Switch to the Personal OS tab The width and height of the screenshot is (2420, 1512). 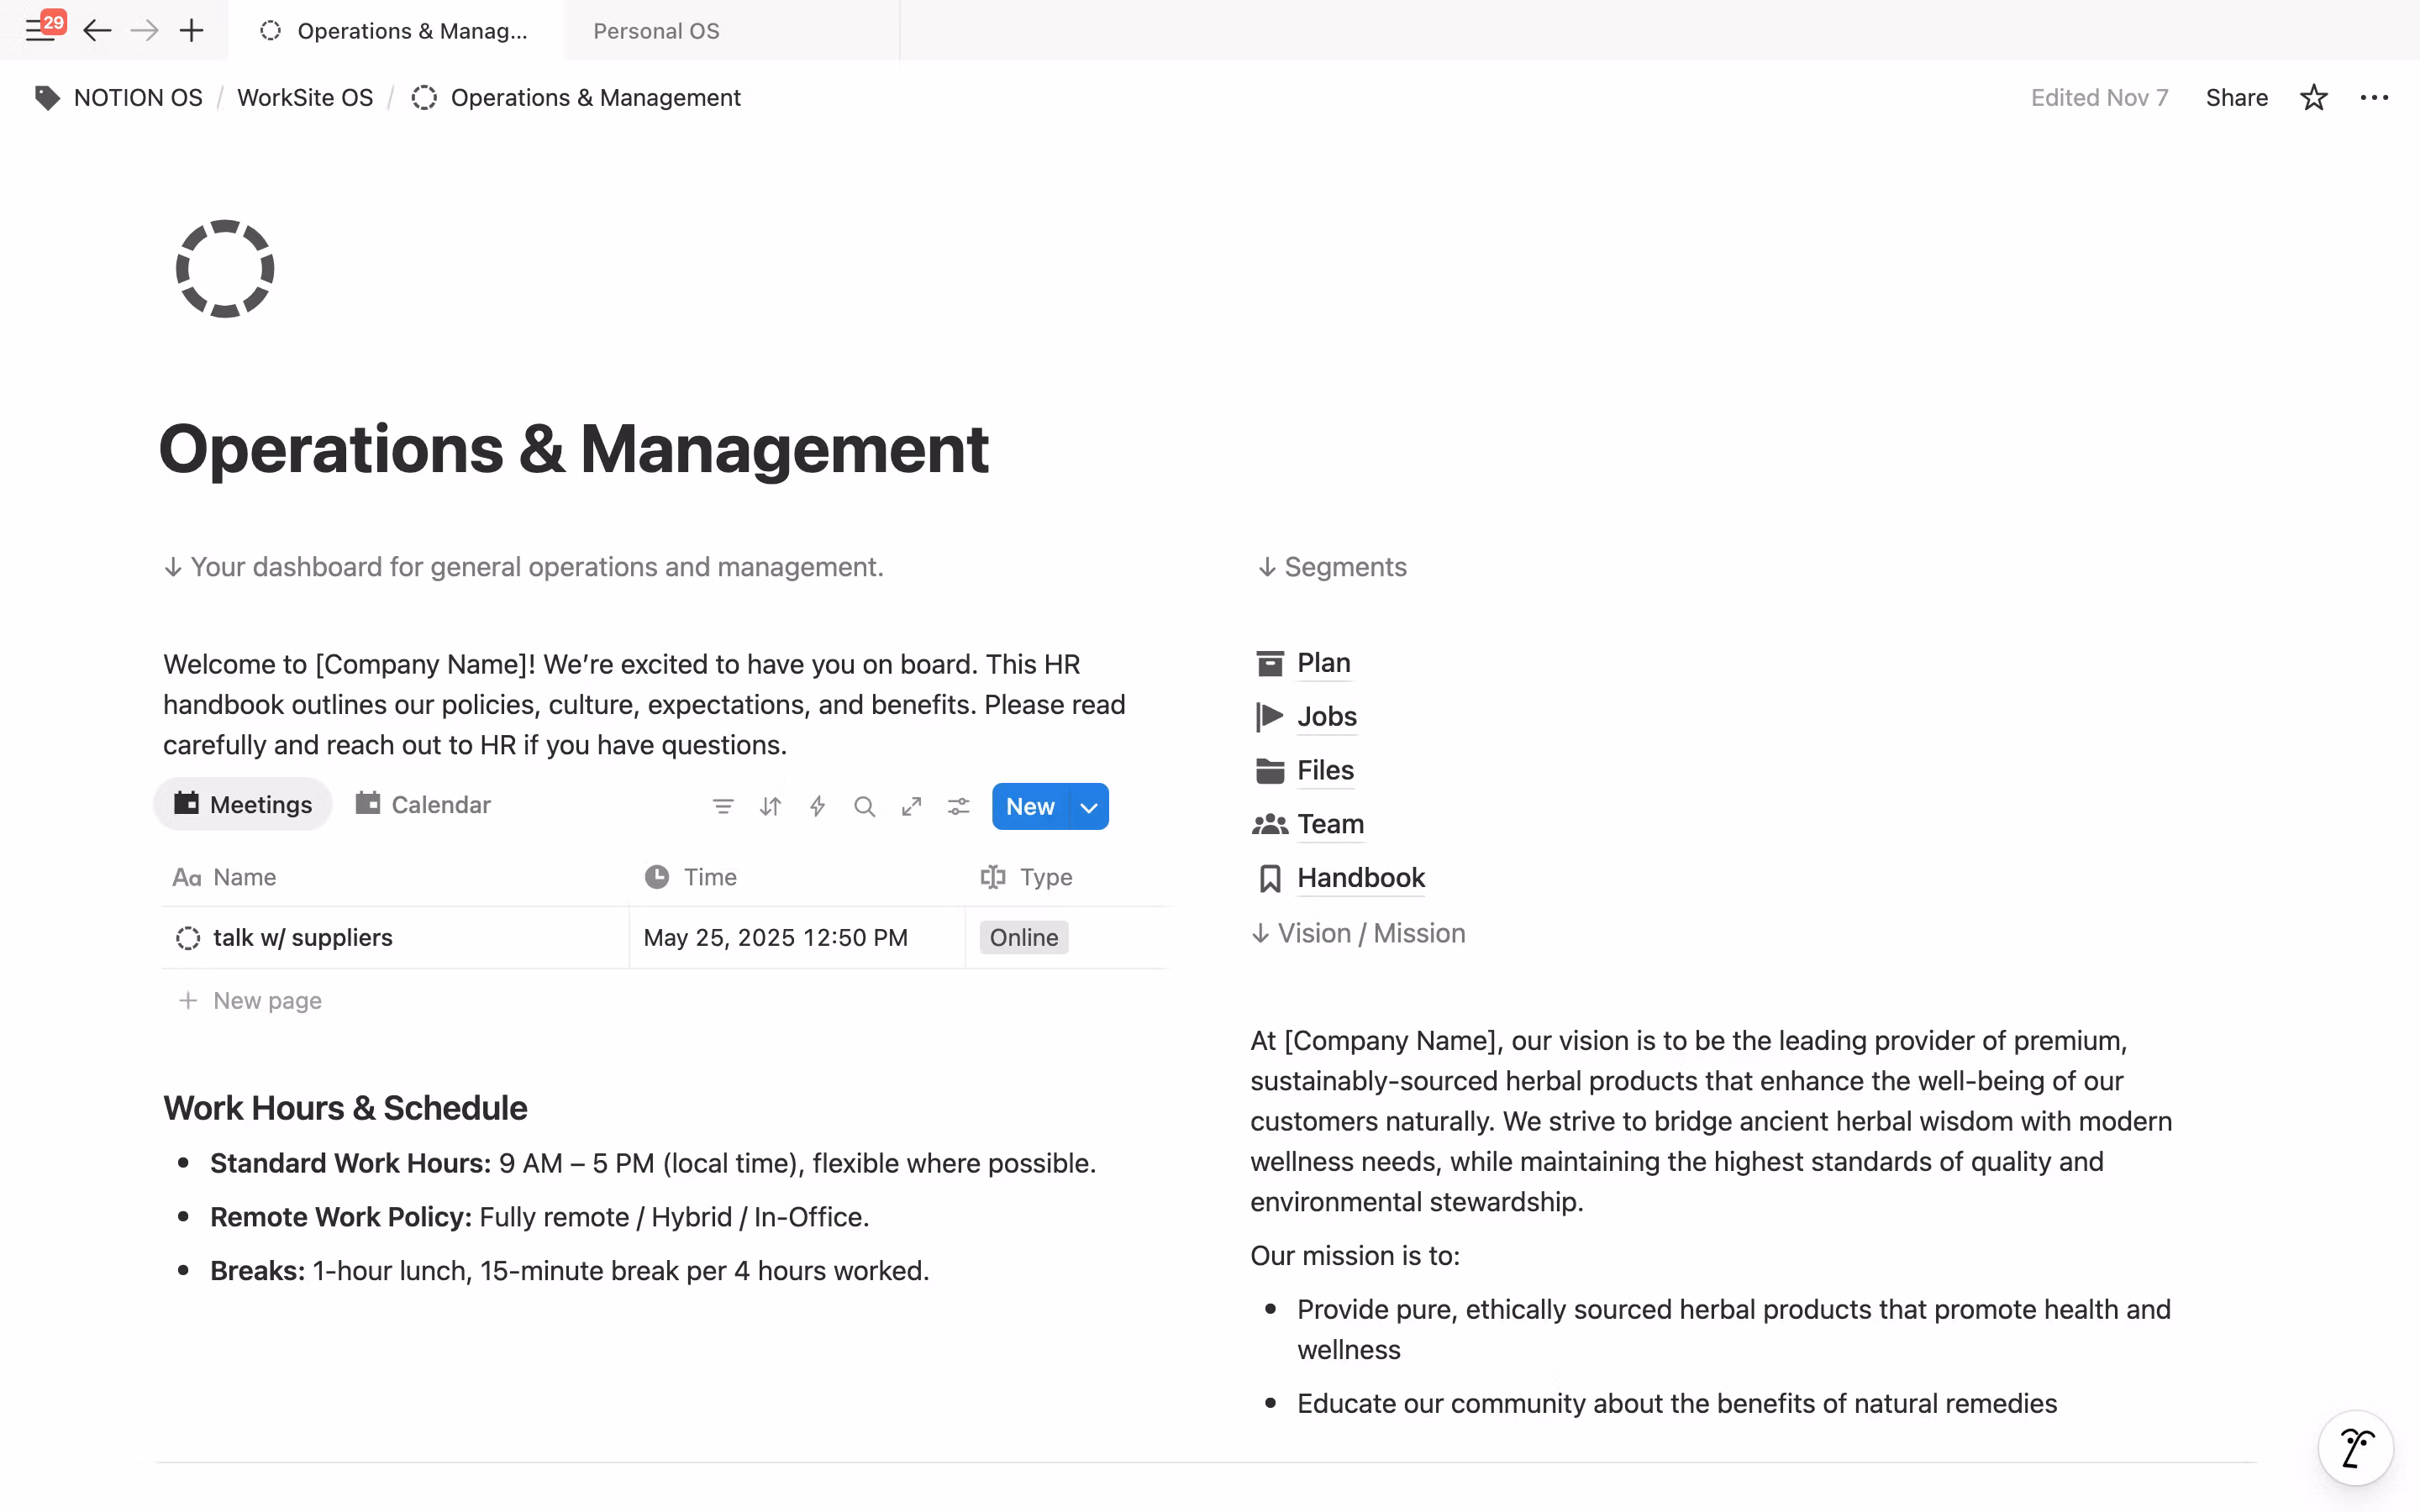point(656,30)
